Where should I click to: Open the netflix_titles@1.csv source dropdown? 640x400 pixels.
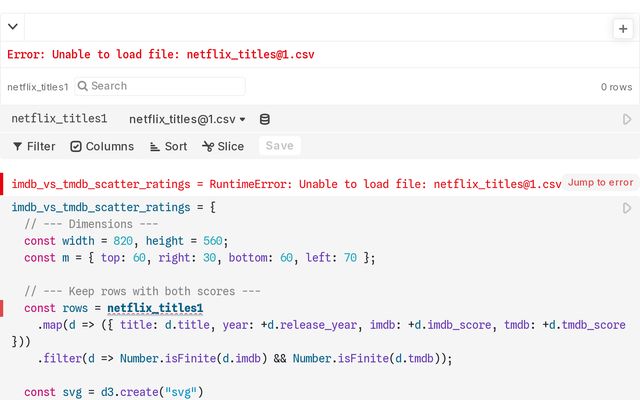tap(188, 119)
